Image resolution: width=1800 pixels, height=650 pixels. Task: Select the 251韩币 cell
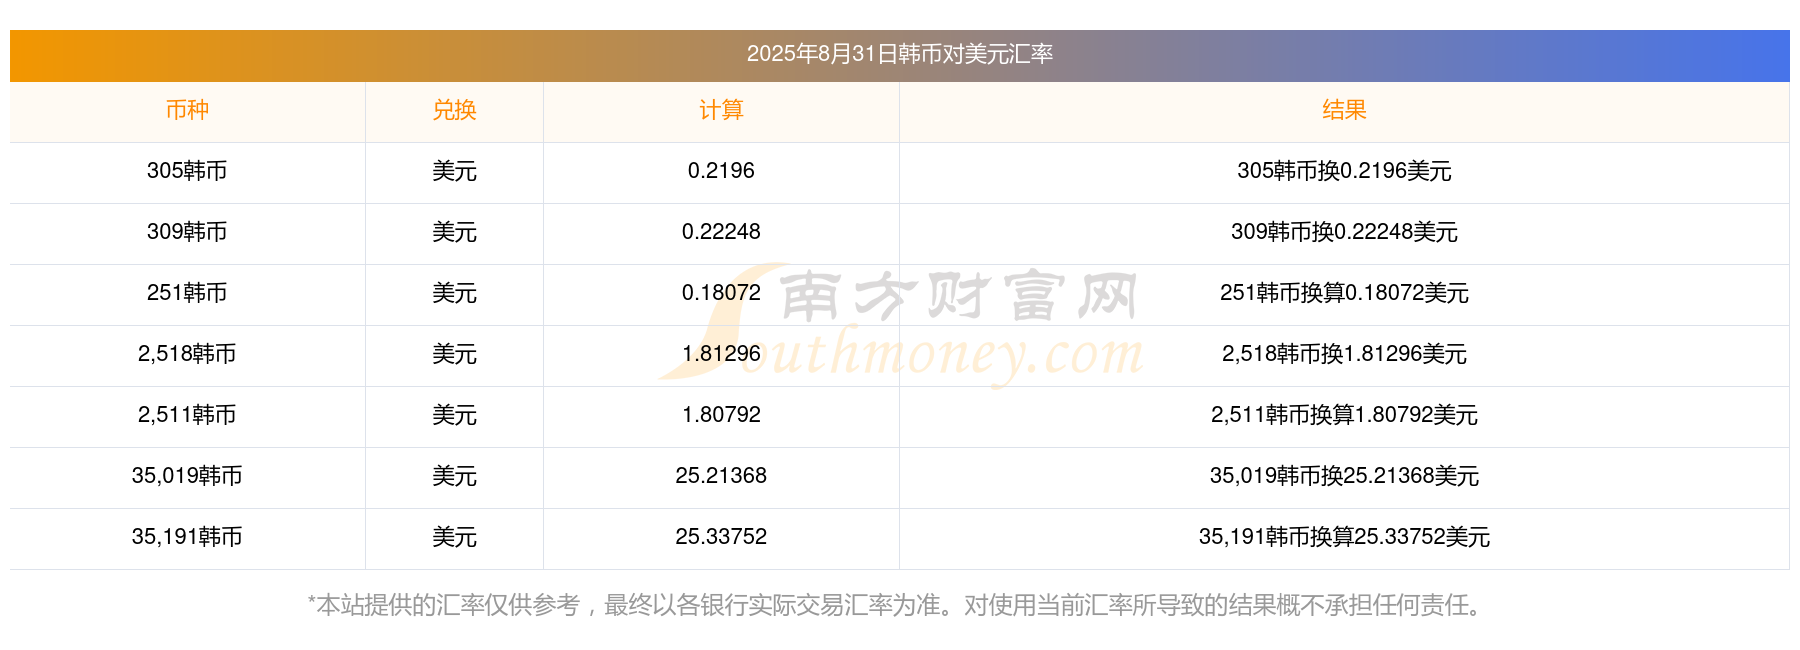187,293
